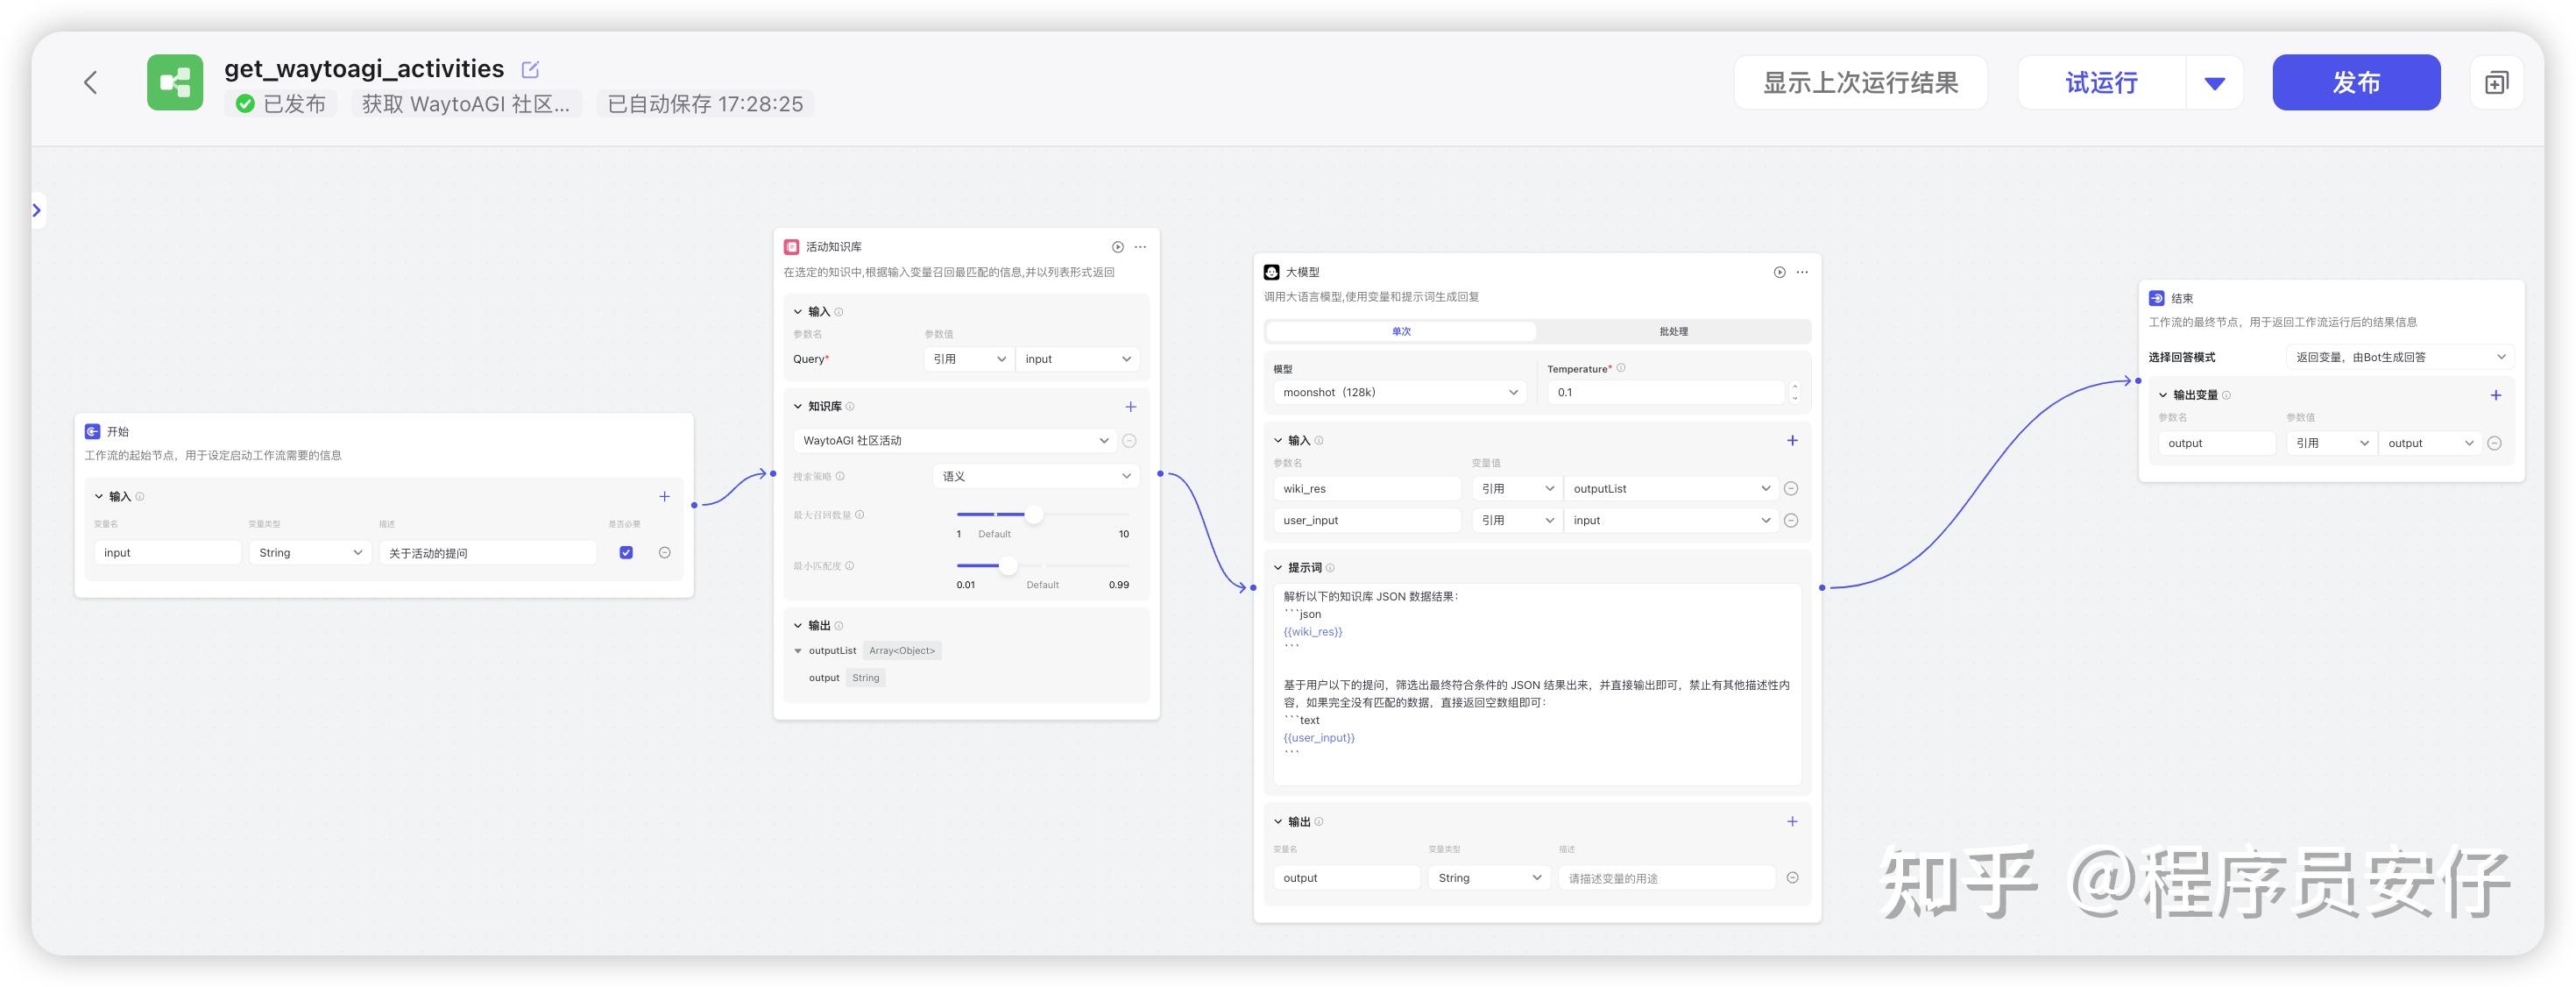Add knowledge base with plus icon

1130,407
